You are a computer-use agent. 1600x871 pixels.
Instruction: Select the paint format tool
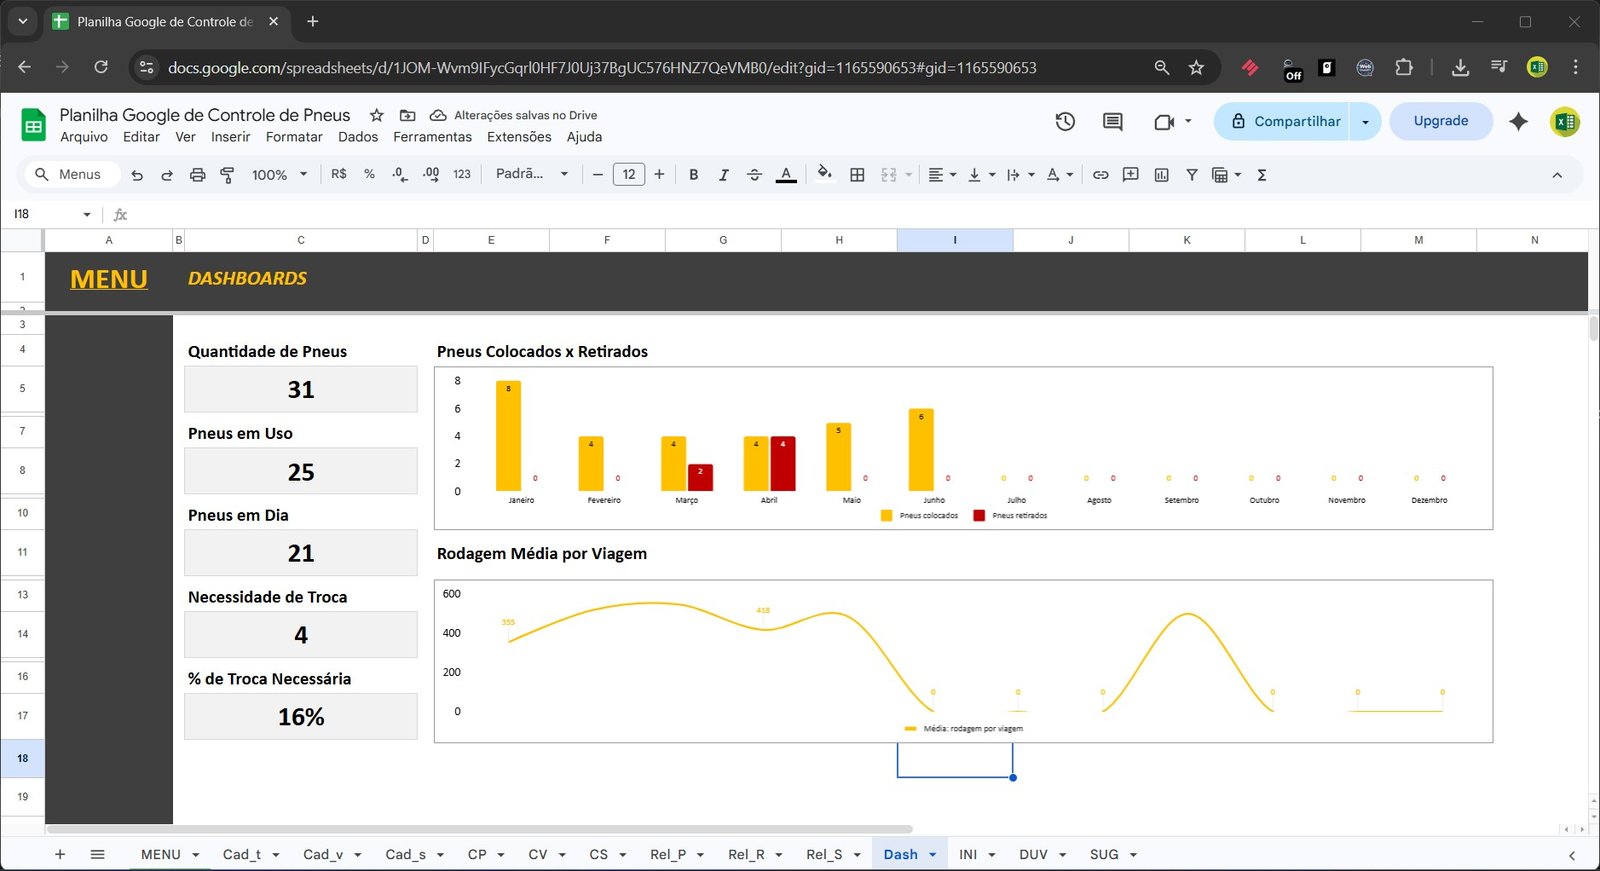pos(227,175)
